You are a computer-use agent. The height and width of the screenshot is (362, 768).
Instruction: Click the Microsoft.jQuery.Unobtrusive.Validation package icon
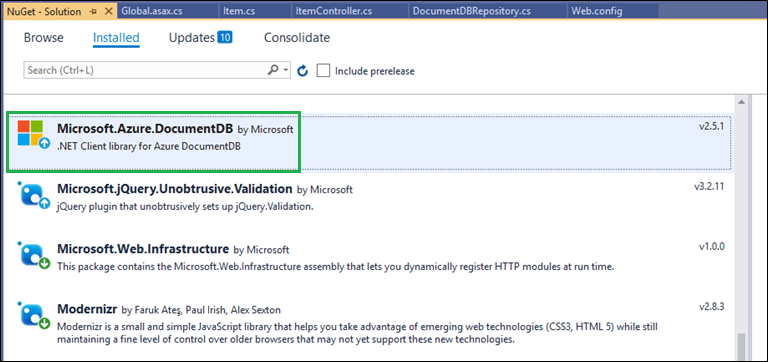click(x=33, y=194)
